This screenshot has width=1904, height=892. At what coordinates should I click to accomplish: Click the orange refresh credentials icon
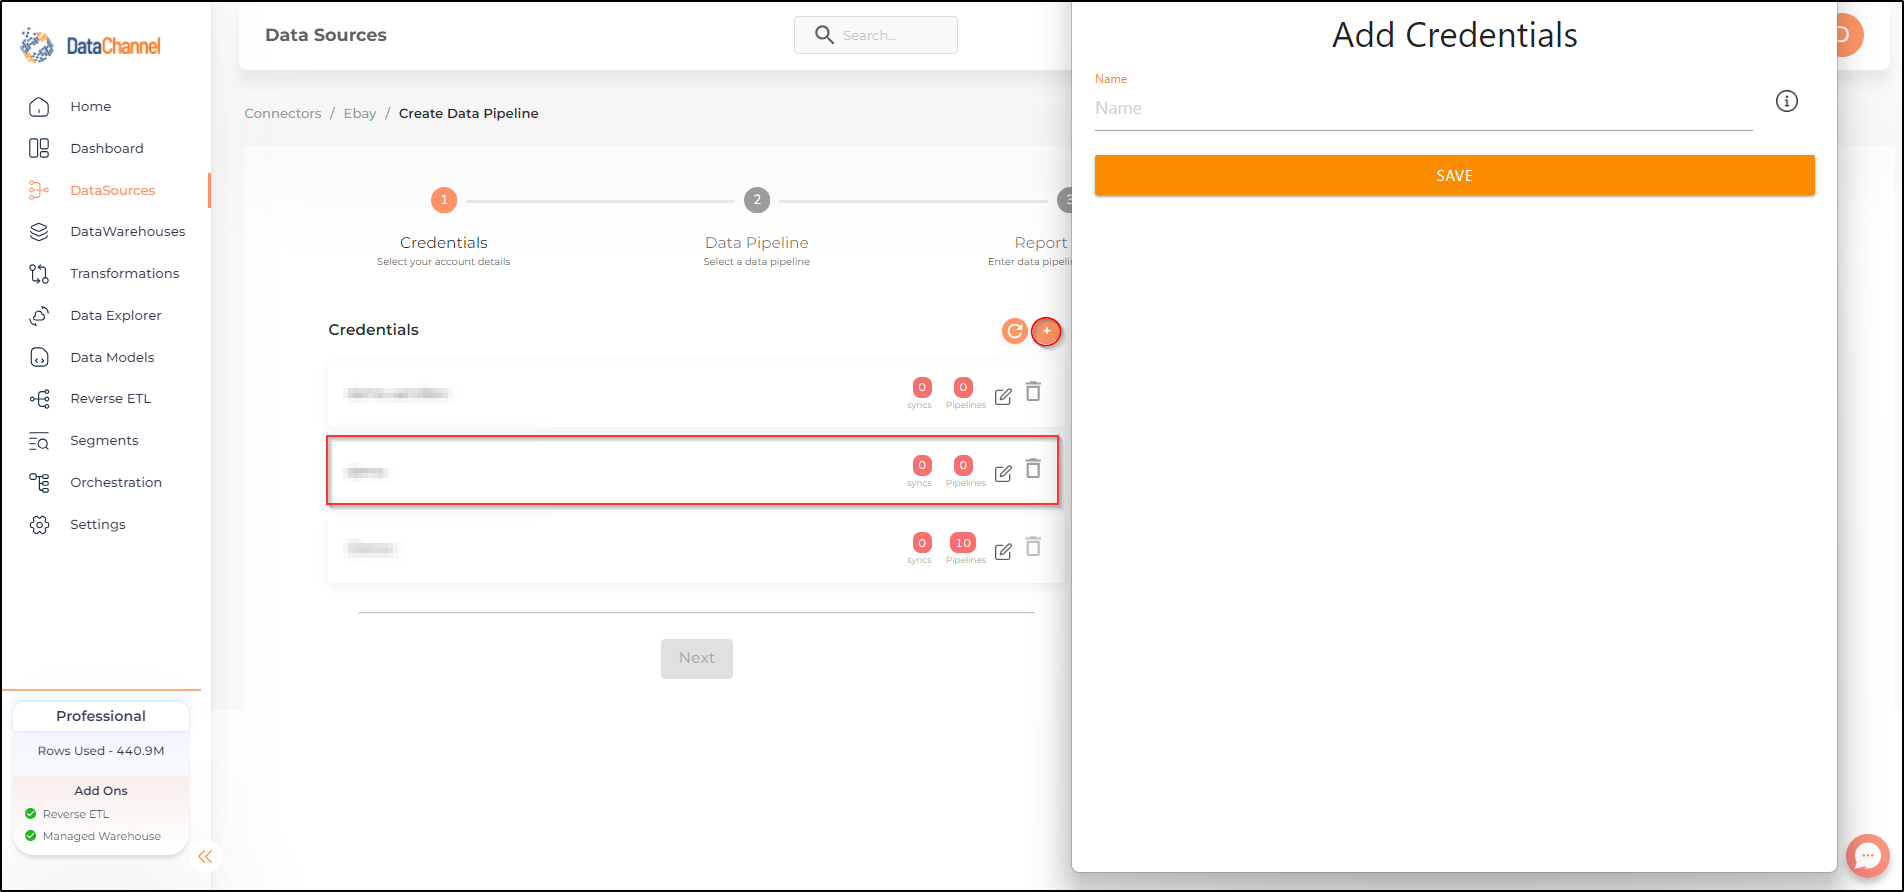[1014, 331]
